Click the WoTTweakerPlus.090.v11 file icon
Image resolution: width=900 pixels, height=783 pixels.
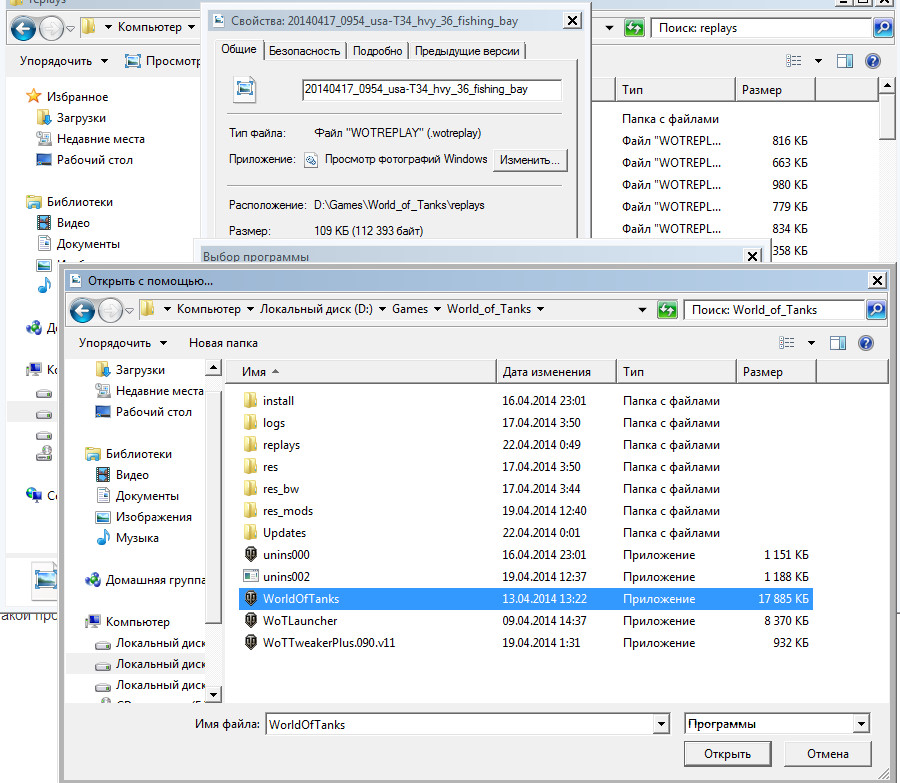pyautogui.click(x=251, y=643)
